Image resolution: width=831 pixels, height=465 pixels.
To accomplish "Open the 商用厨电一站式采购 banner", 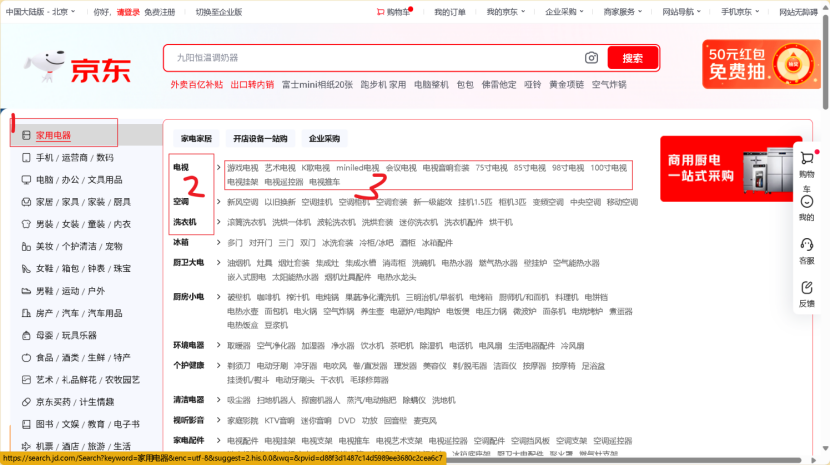I will 731,169.
